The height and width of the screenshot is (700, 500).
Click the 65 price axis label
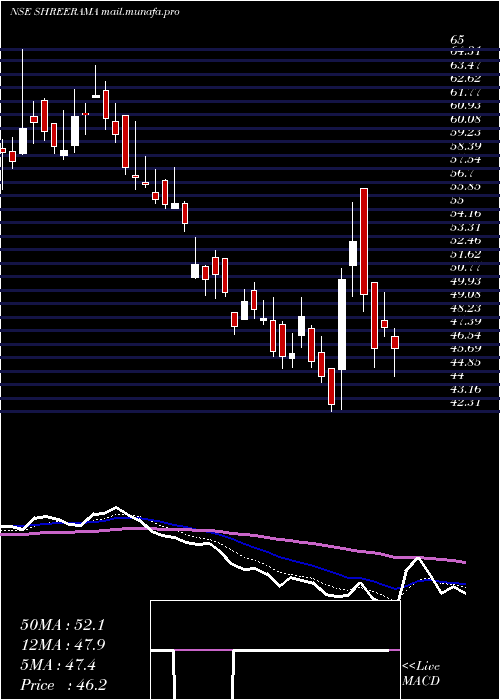pyautogui.click(x=458, y=39)
